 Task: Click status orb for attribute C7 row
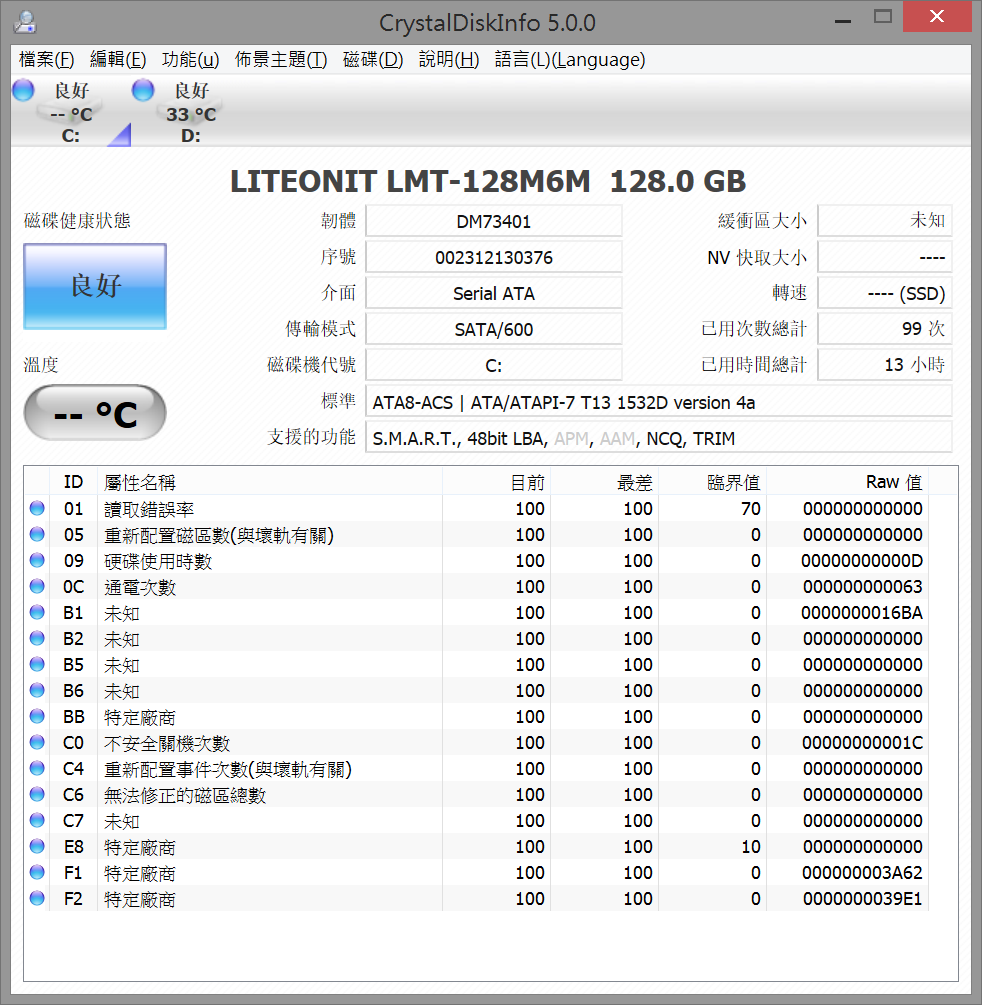37,820
